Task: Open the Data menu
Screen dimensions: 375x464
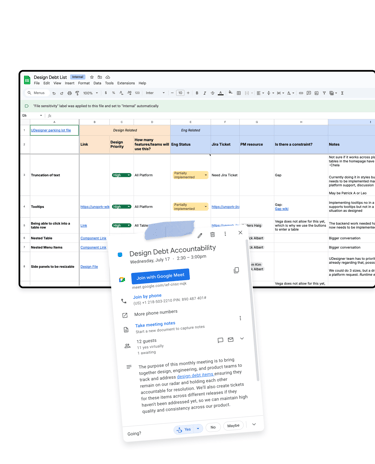Action: coord(97,83)
